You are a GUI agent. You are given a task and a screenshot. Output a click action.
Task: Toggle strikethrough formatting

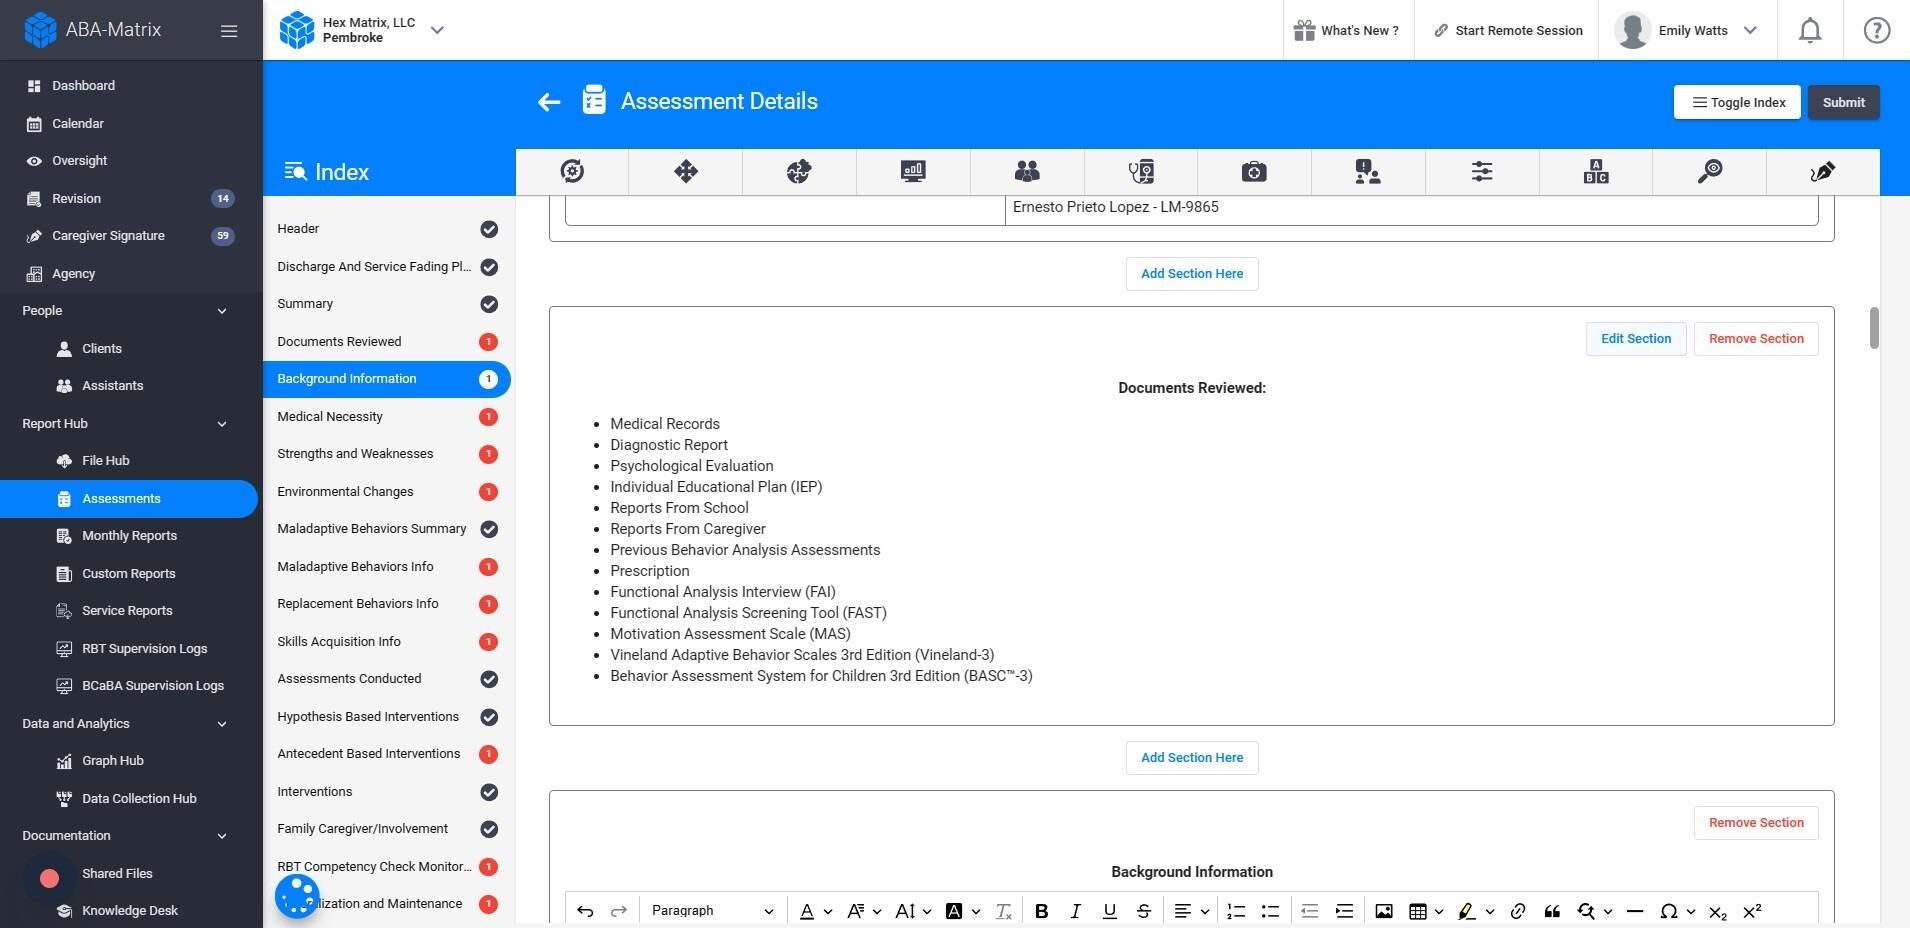[x=1144, y=911]
